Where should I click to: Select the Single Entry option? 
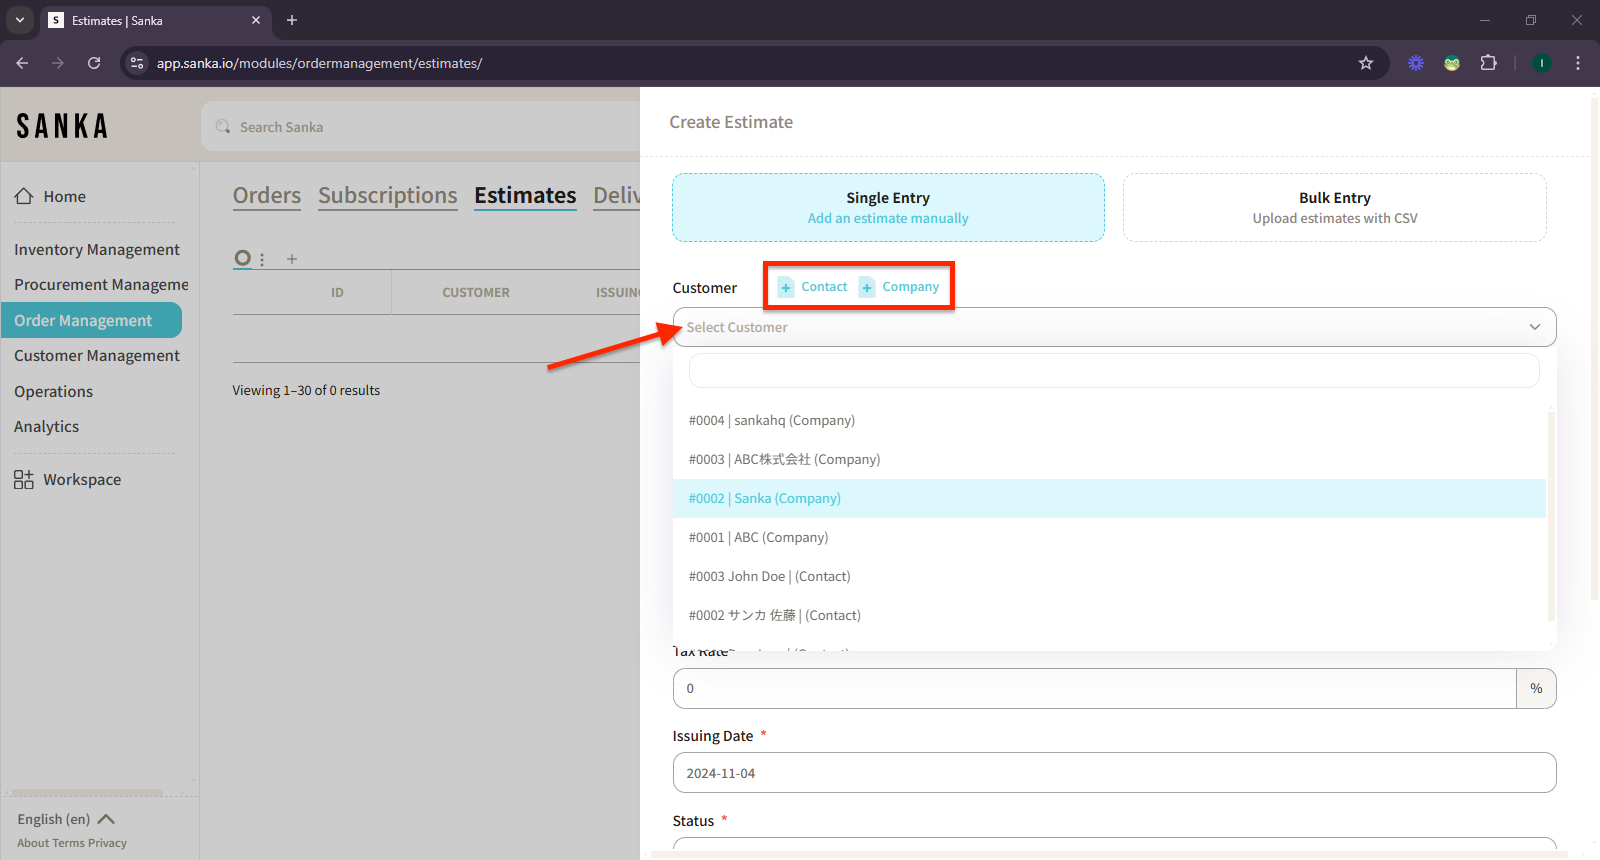[x=888, y=208]
